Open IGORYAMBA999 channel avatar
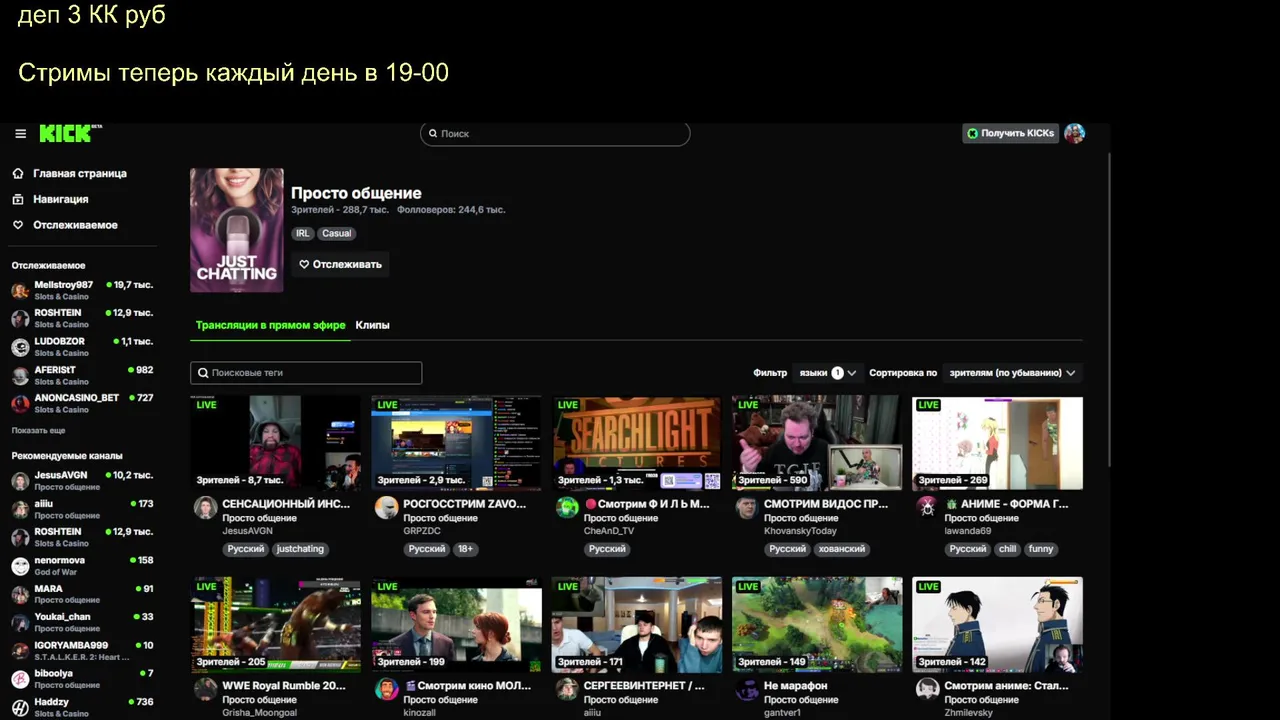The image size is (1280, 720). 20,651
